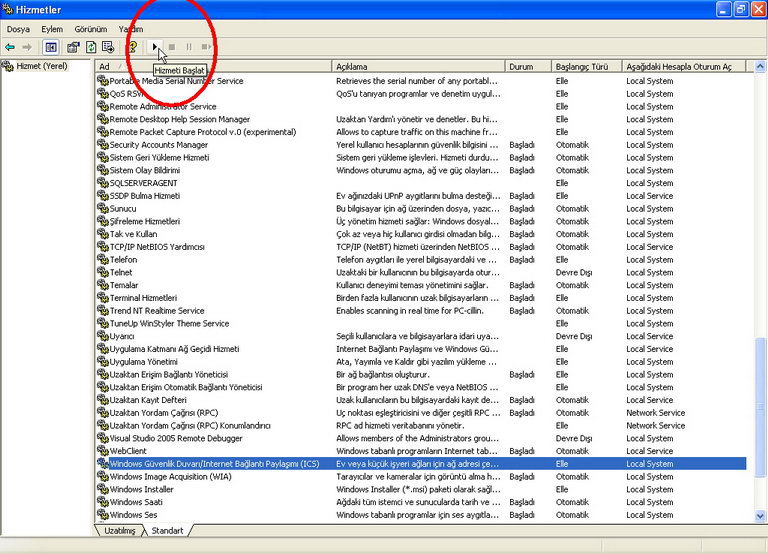768x554 pixels.
Task: Select Hizmet (Yerel) in the console tree
Action: click(42, 66)
